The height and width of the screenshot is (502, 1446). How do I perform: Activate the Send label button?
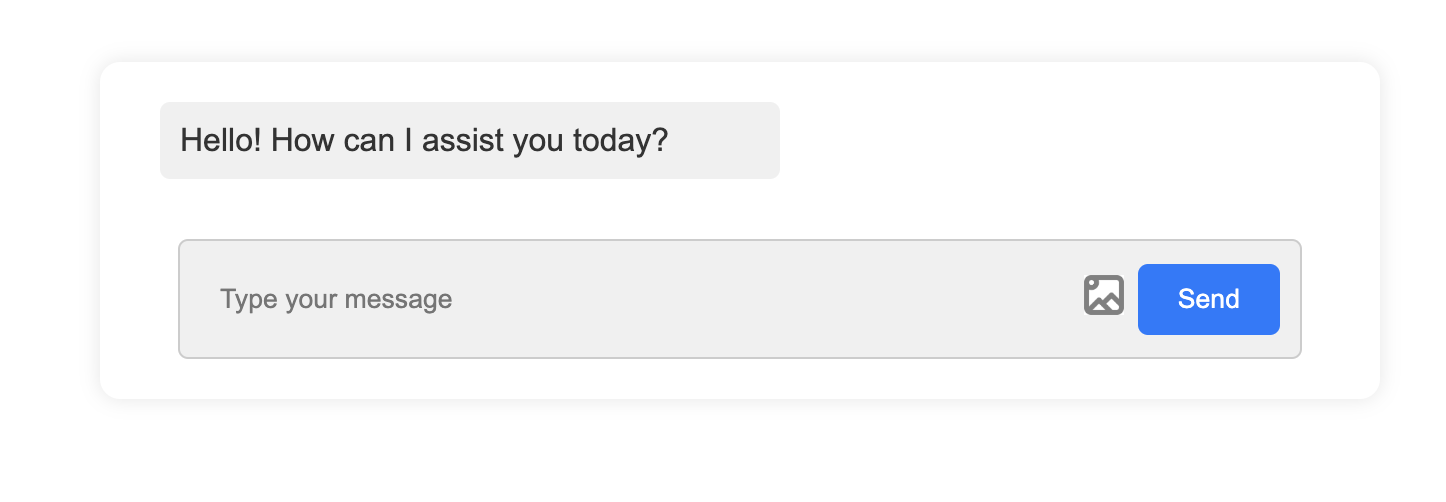(1208, 299)
